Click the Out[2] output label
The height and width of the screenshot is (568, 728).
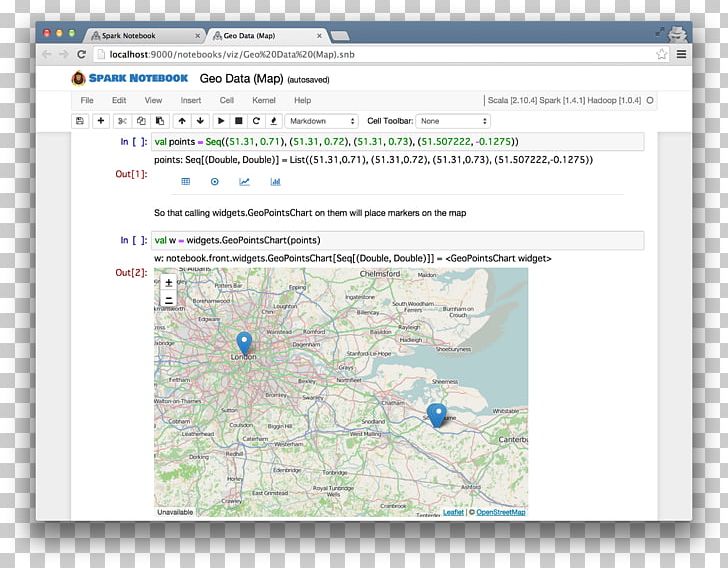[131, 273]
